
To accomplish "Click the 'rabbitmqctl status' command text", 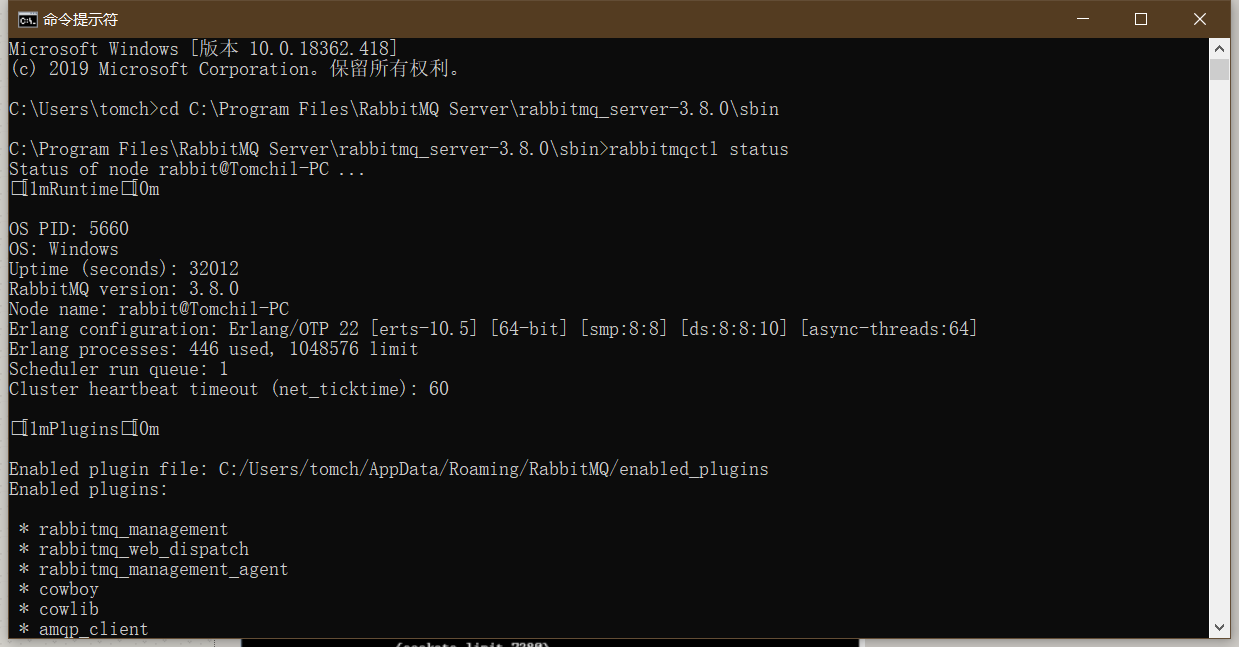I will tap(698, 149).
